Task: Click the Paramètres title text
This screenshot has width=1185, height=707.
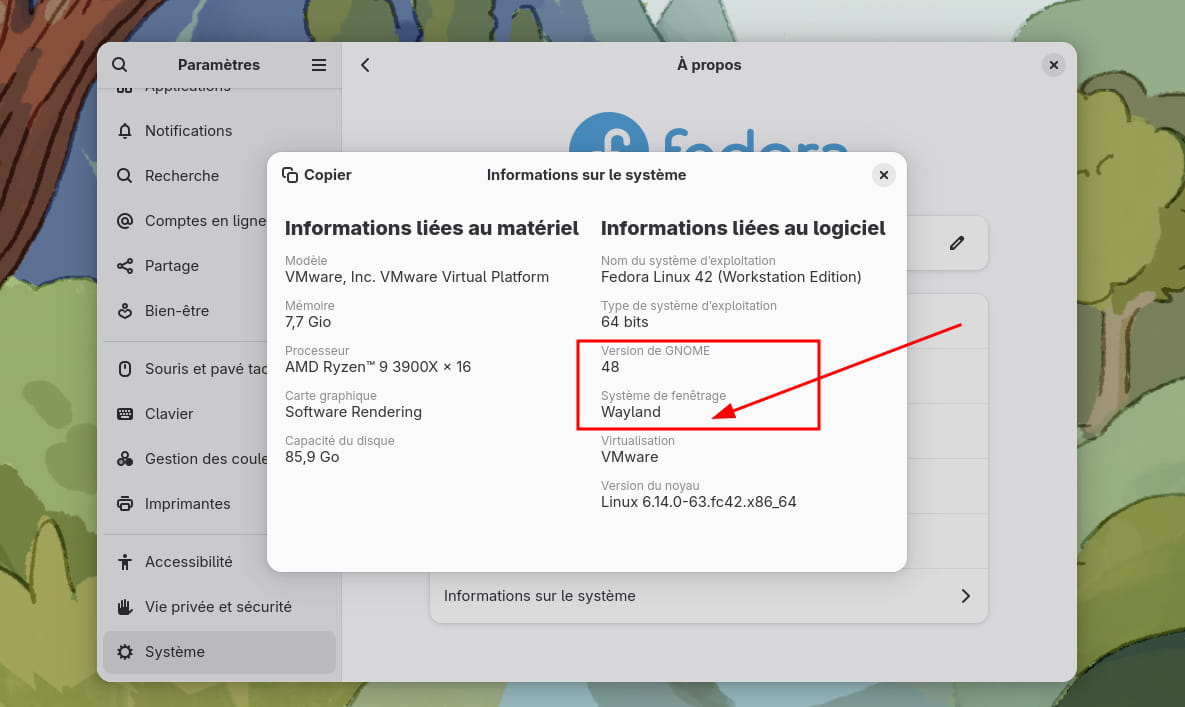Action: [218, 65]
